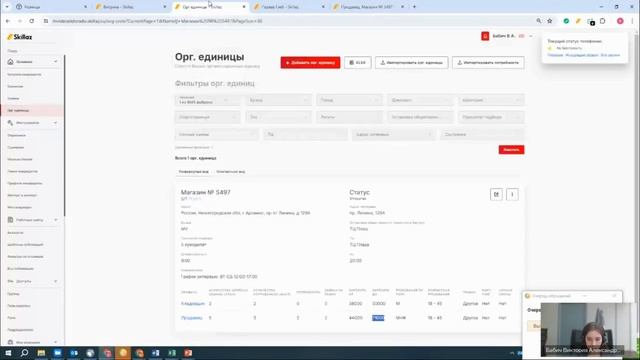This screenshot has height=360, width=640.
Task: Collapse the sidebar tools section with its chevron
Action: [x=56, y=122]
